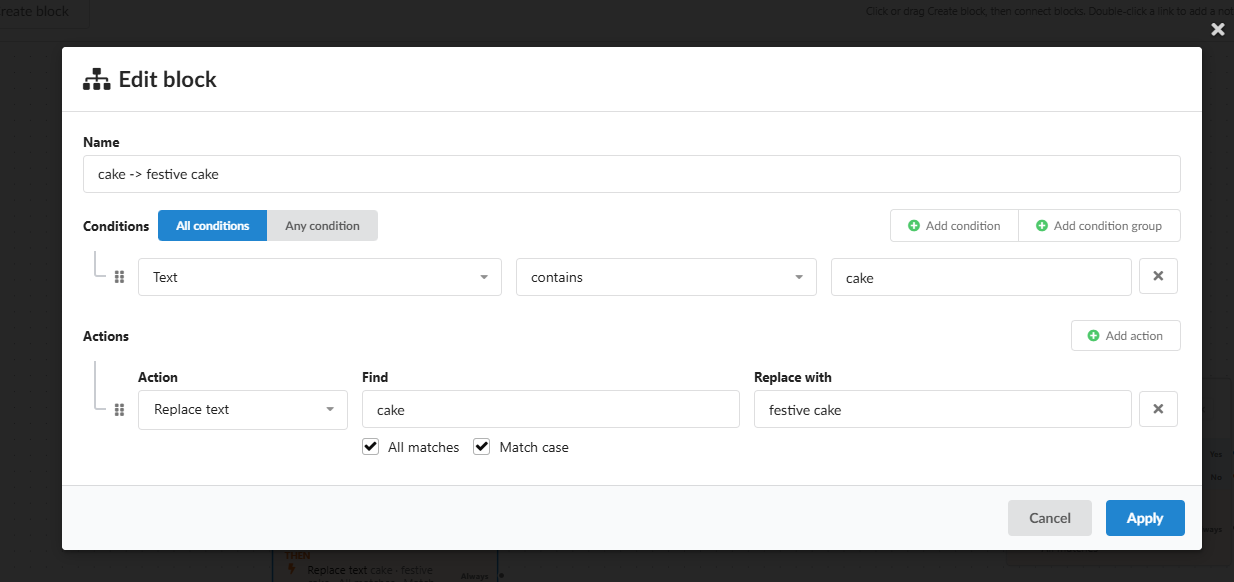Viewport: 1234px width, 582px height.
Task: Switch to Any condition toggle
Action: [x=322, y=226]
